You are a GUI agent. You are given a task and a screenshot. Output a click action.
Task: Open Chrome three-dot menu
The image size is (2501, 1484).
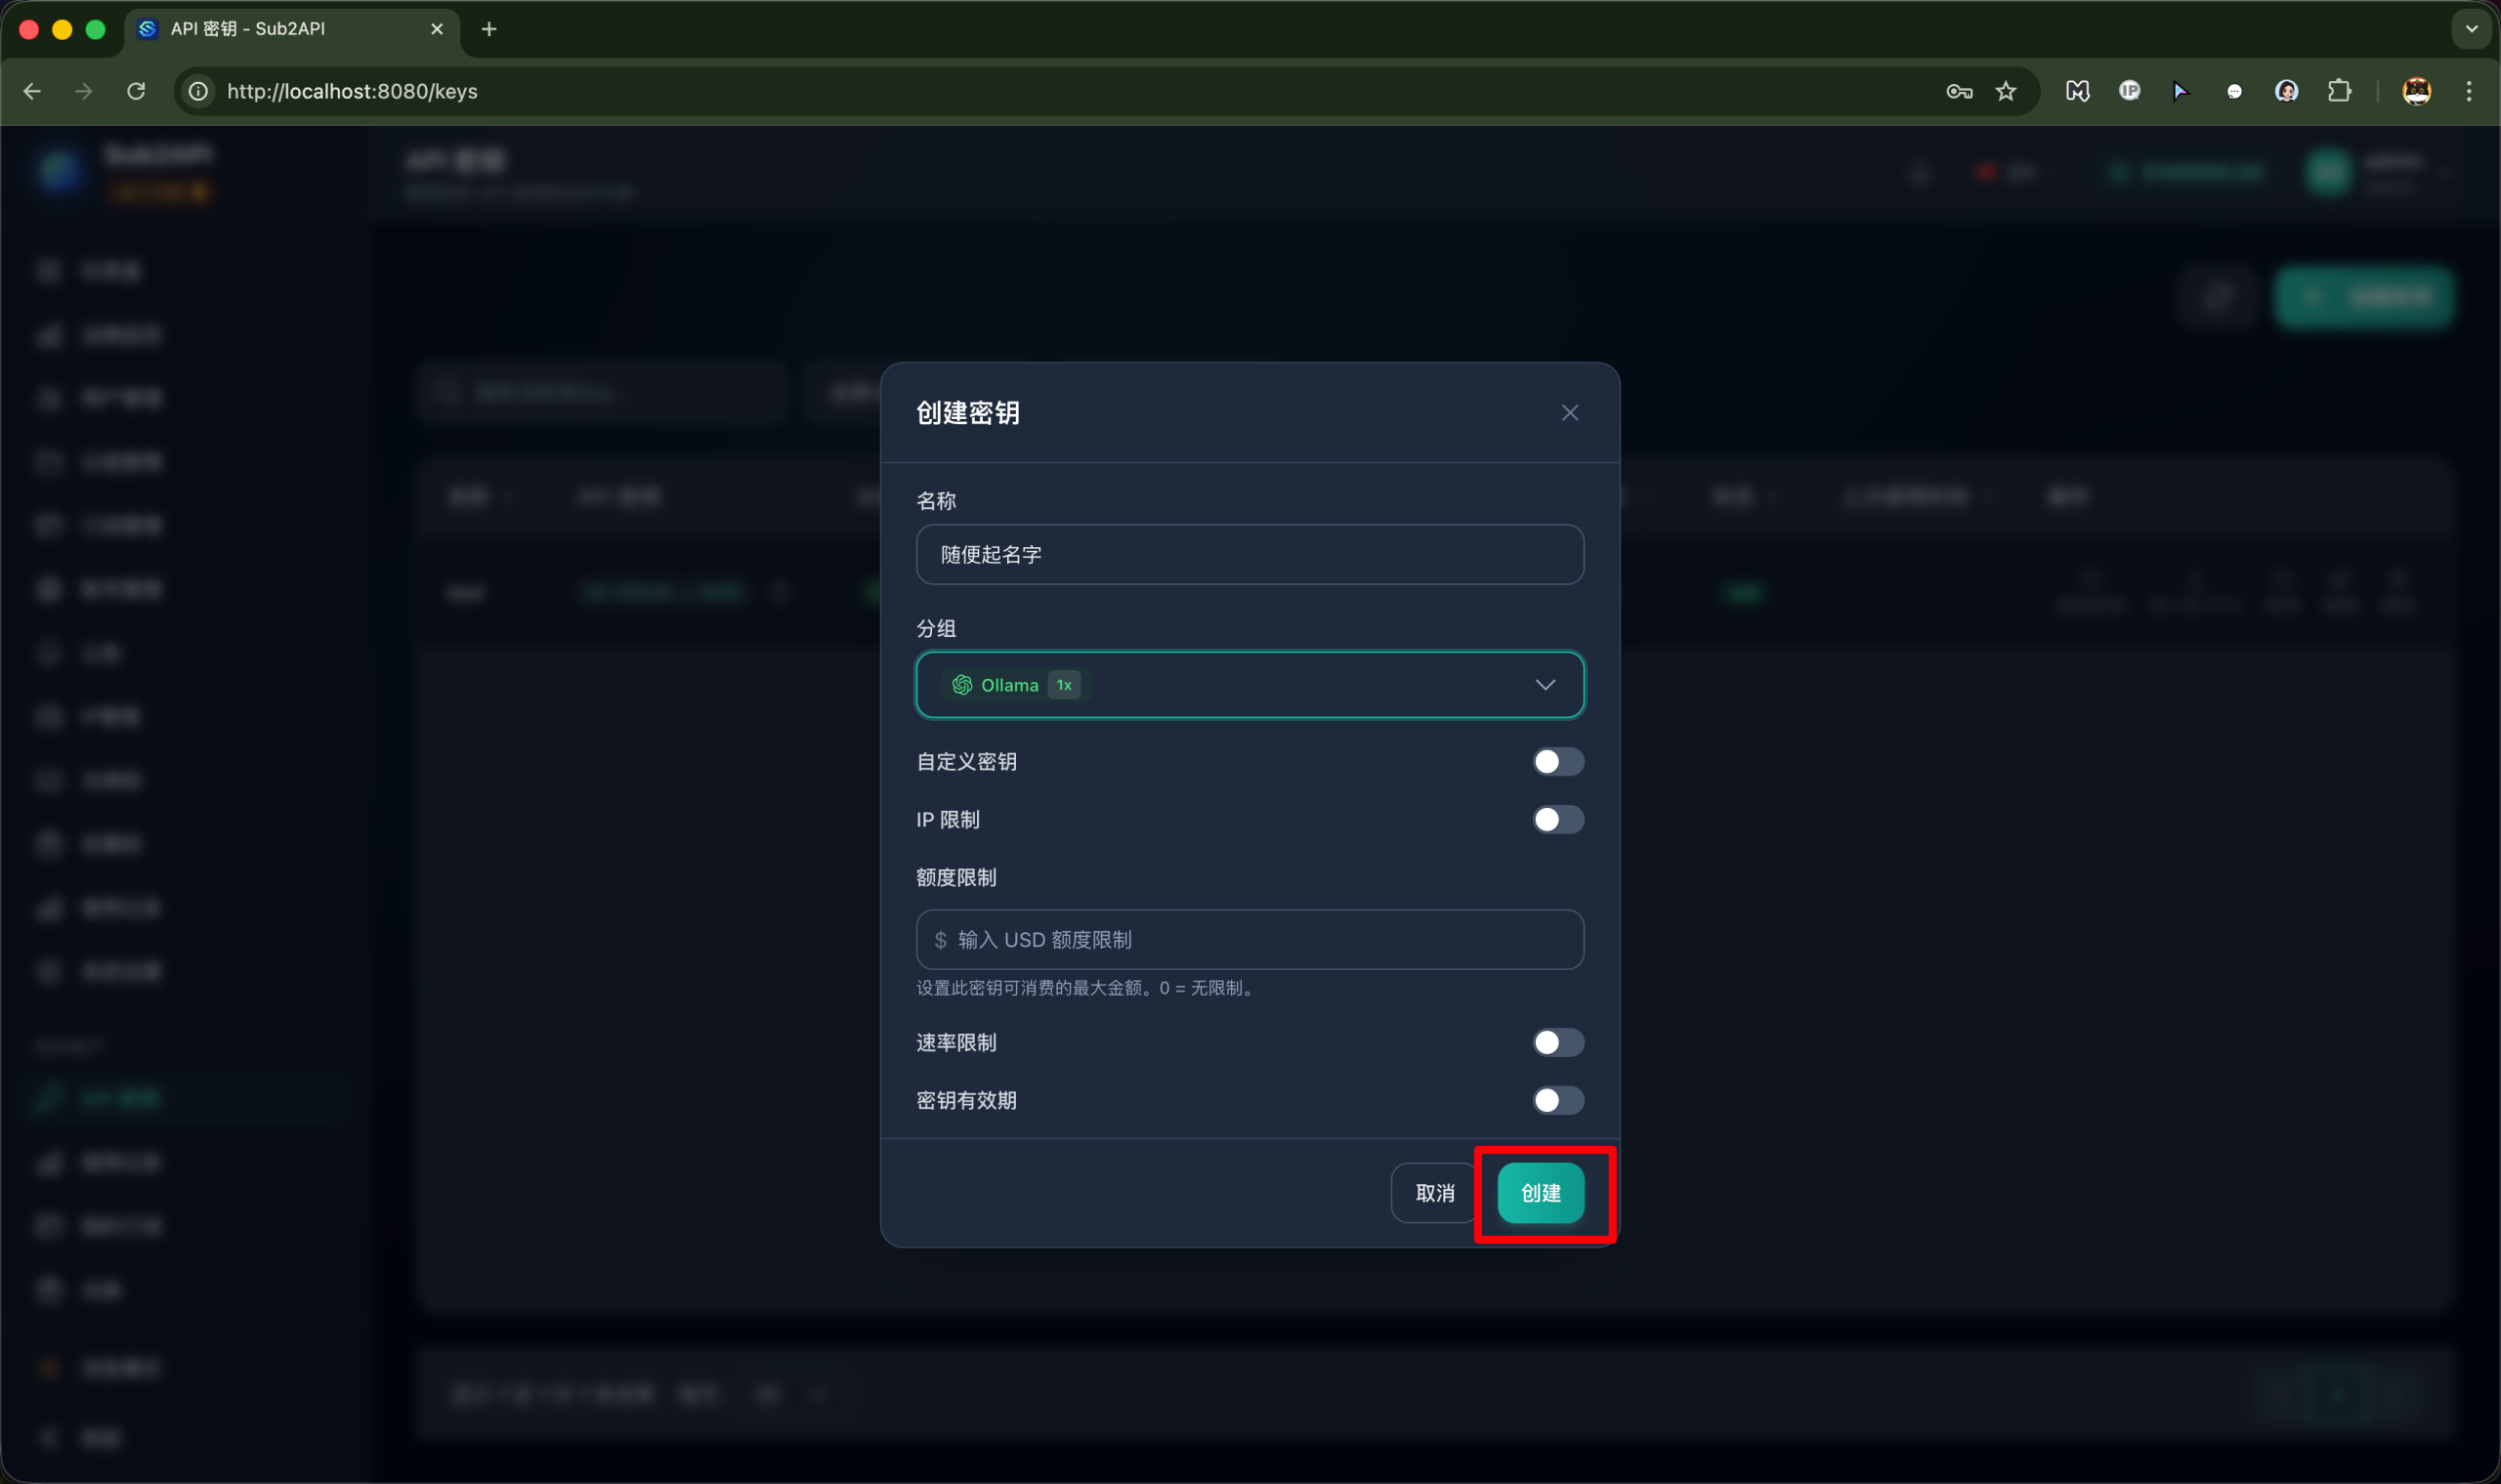tap(2468, 91)
